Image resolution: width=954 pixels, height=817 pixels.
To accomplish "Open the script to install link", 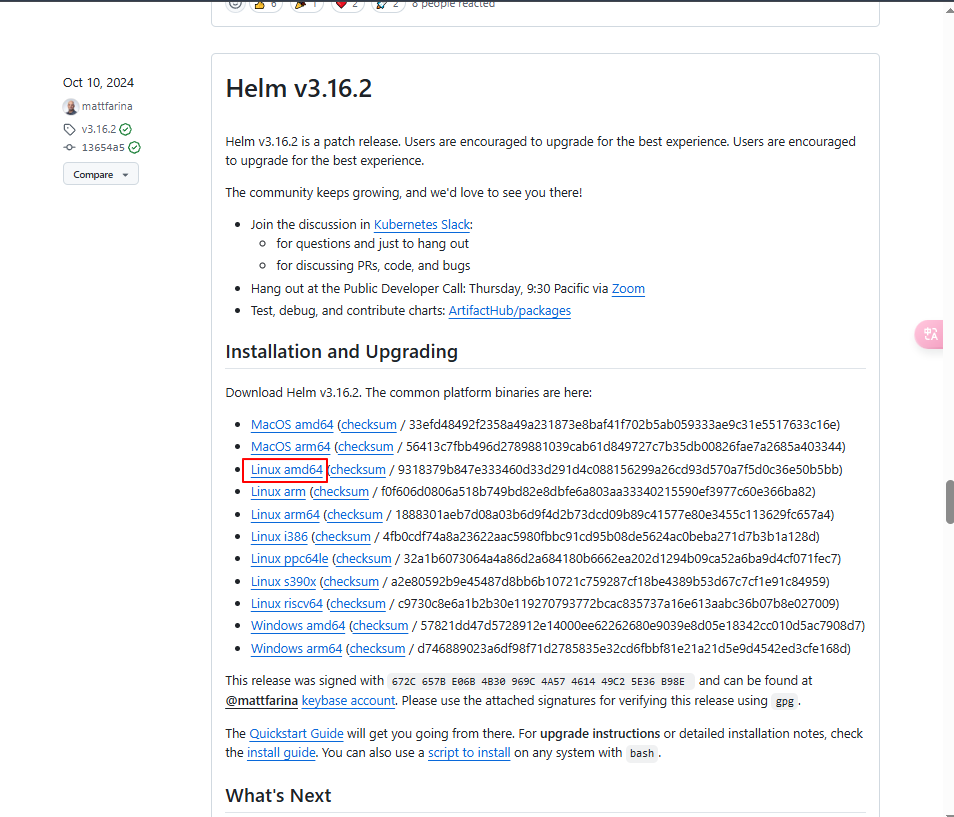I will click(x=469, y=753).
